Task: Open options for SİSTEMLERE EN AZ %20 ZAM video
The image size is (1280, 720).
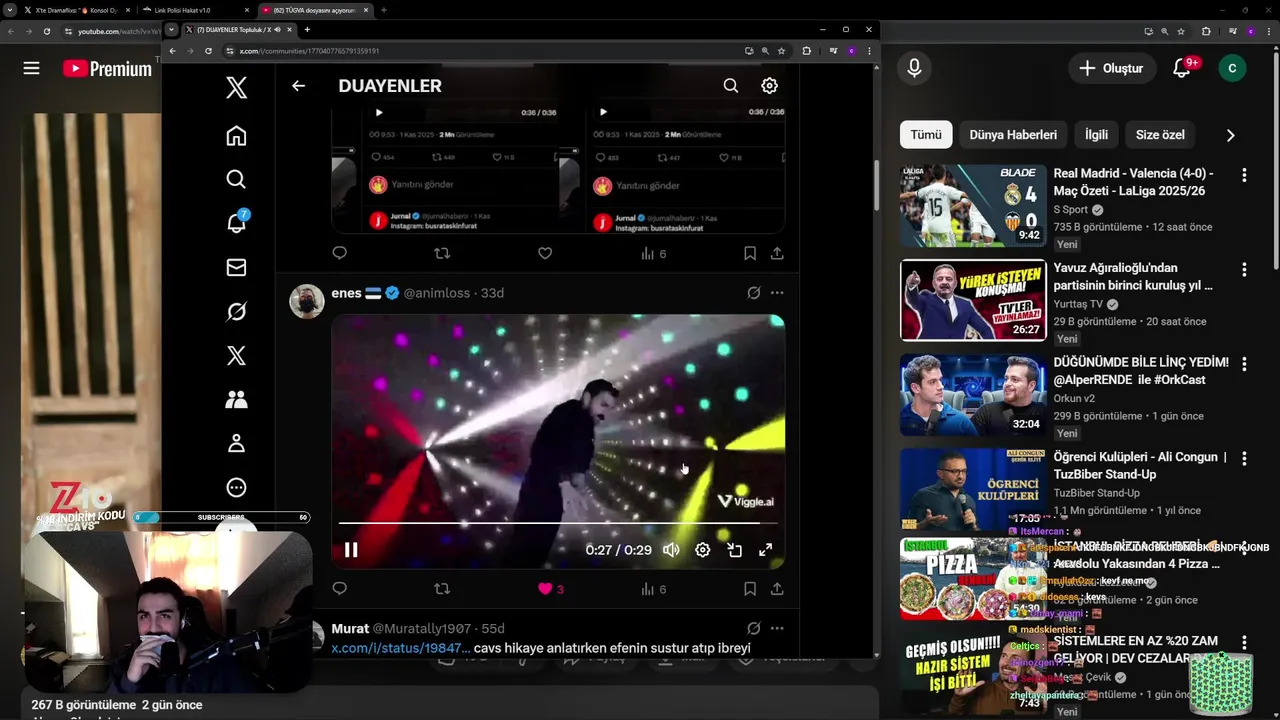Action: coord(1244,642)
